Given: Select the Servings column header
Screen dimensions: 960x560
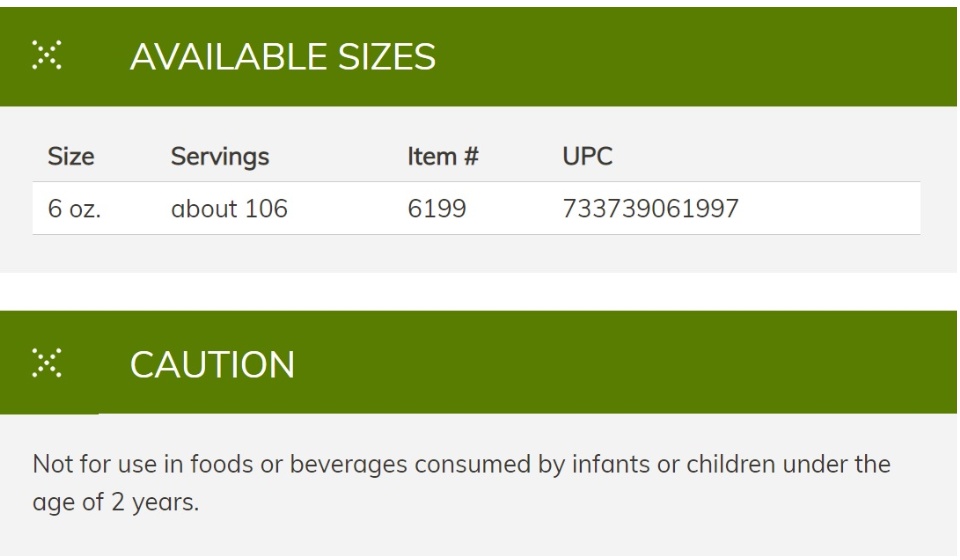Looking at the screenshot, I should pos(220,157).
